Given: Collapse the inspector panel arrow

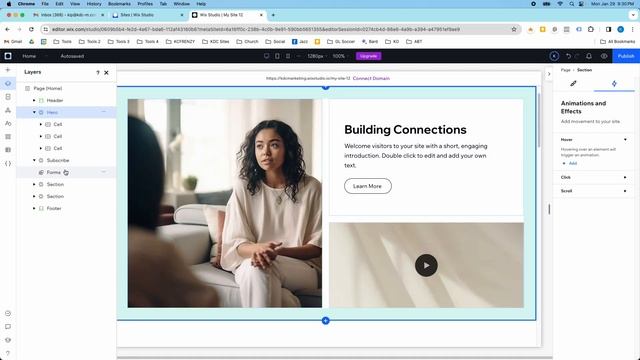Looking at the screenshot, I should pyautogui.click(x=549, y=74).
